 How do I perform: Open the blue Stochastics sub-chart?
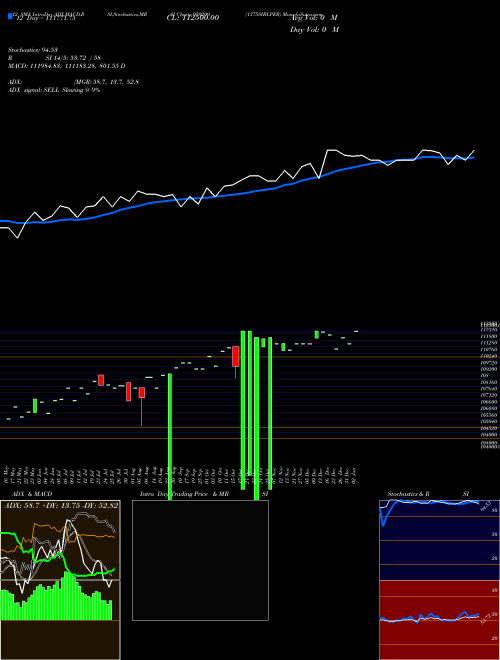click(x=439, y=540)
